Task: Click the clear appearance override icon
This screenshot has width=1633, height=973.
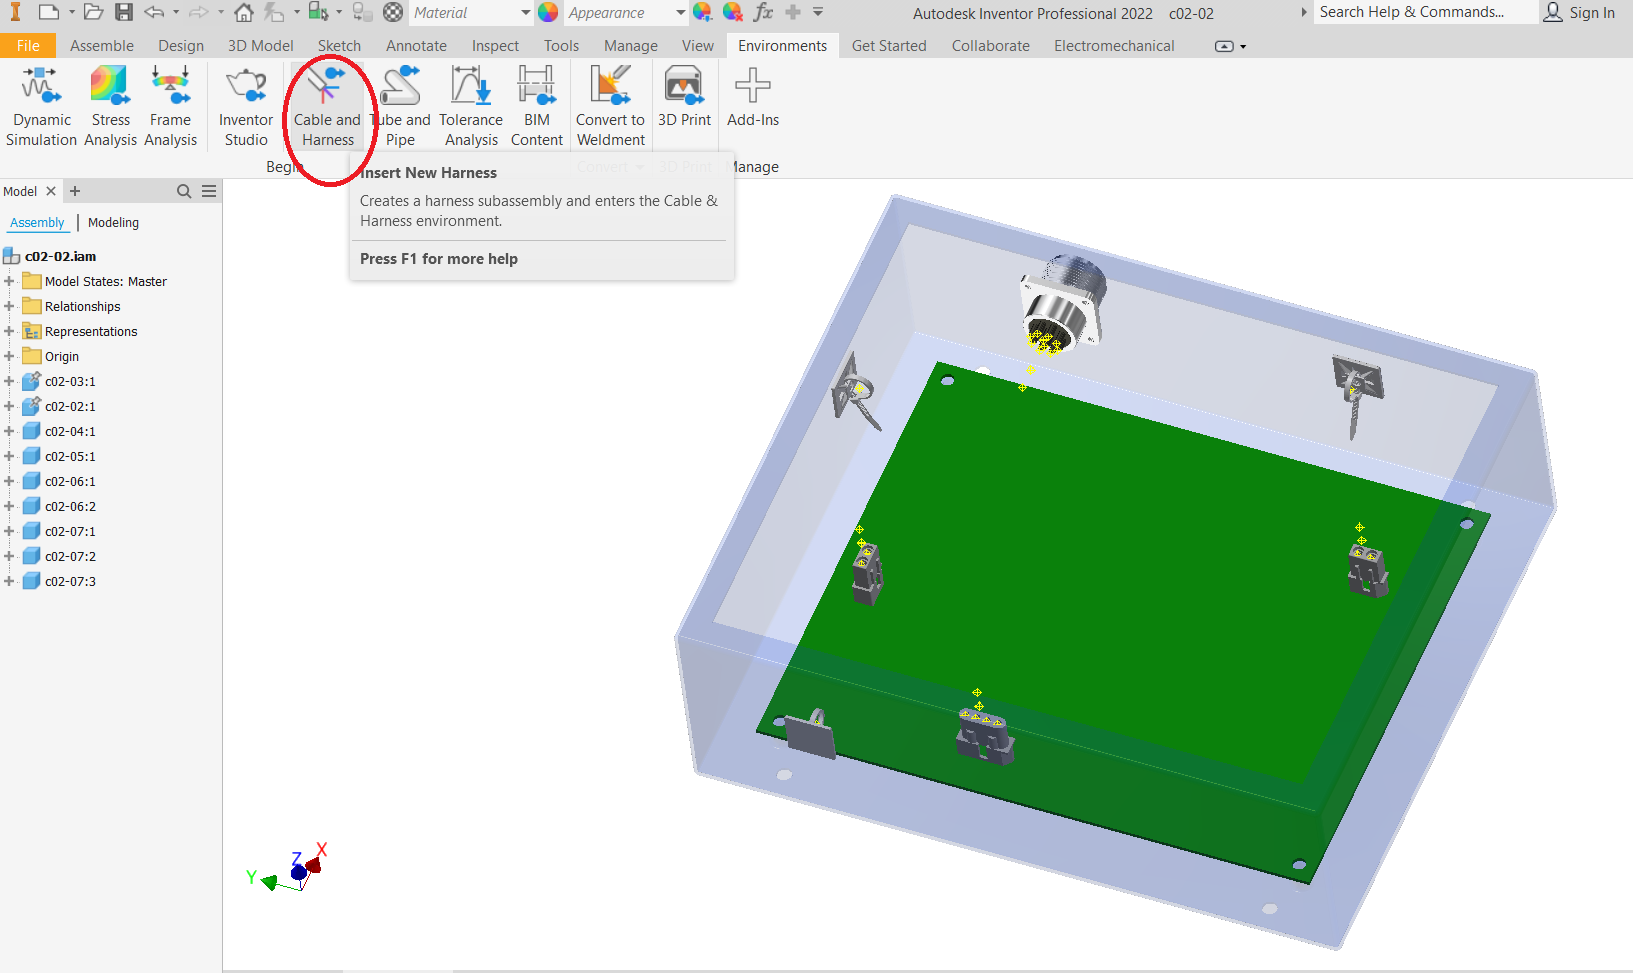Action: 733,12
